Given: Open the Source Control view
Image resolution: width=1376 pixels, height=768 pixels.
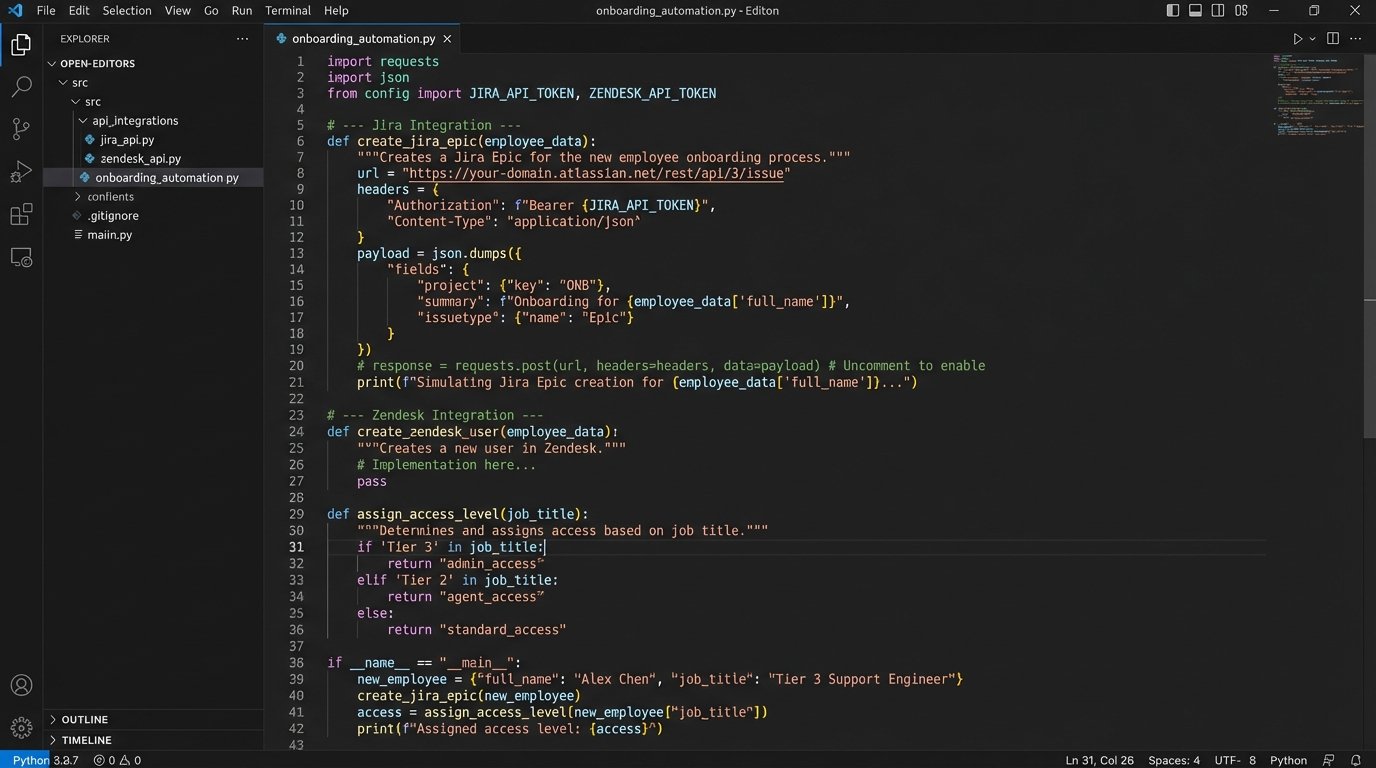Looking at the screenshot, I should click(x=21, y=129).
